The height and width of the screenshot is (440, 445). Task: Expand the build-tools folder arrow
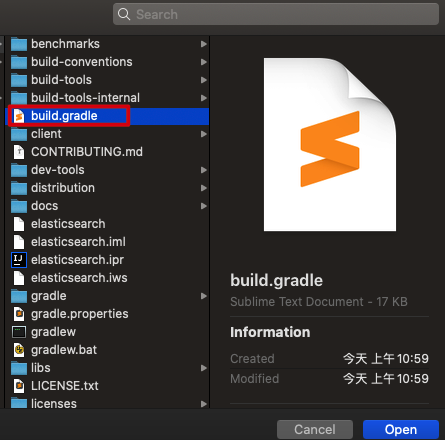[204, 80]
